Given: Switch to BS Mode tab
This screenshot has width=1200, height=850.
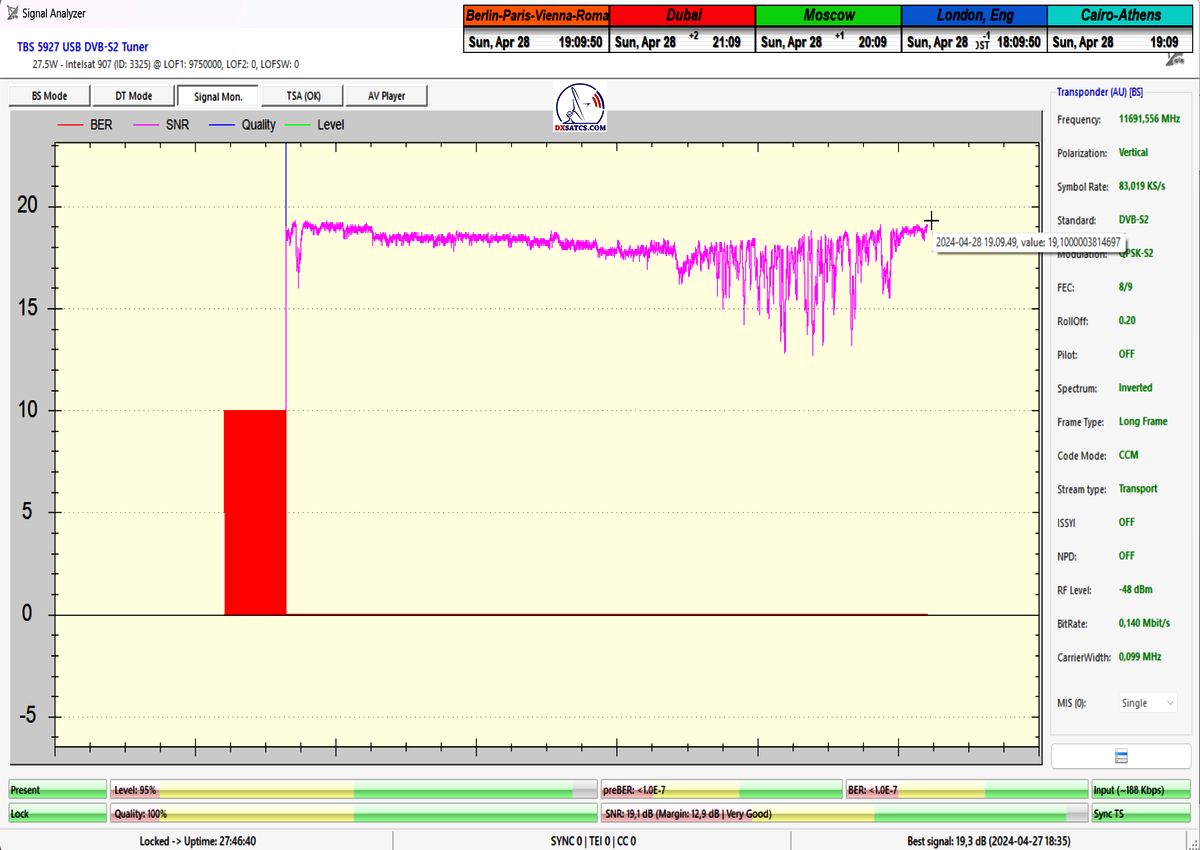Looking at the screenshot, I should (49, 96).
